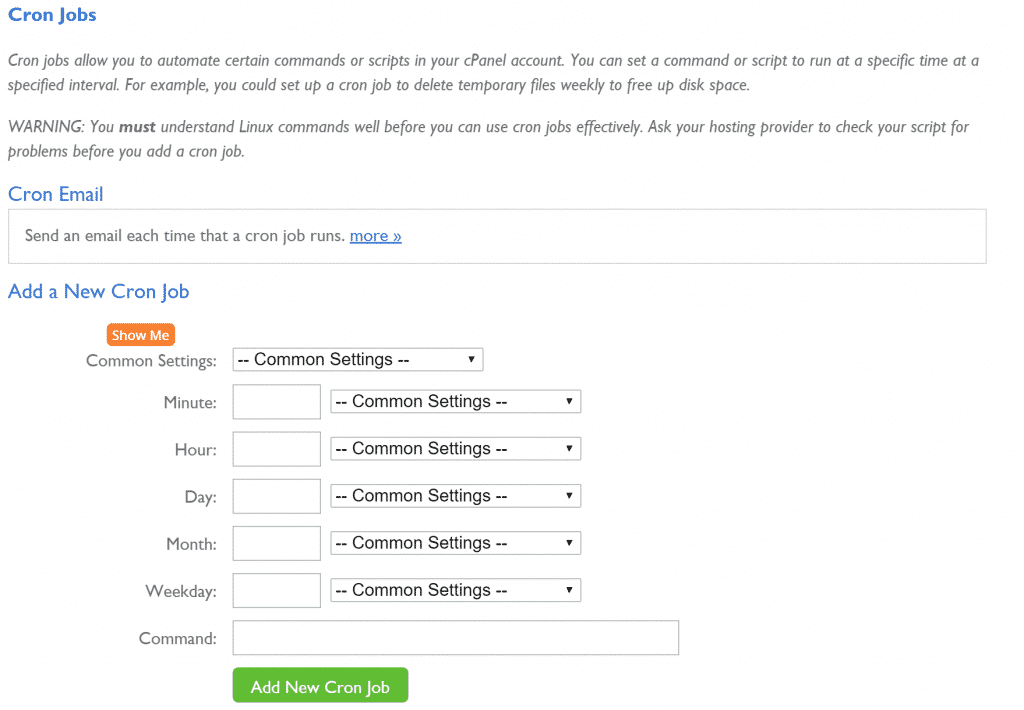Select the Weekday text field
1024x710 pixels.
pyautogui.click(x=277, y=590)
